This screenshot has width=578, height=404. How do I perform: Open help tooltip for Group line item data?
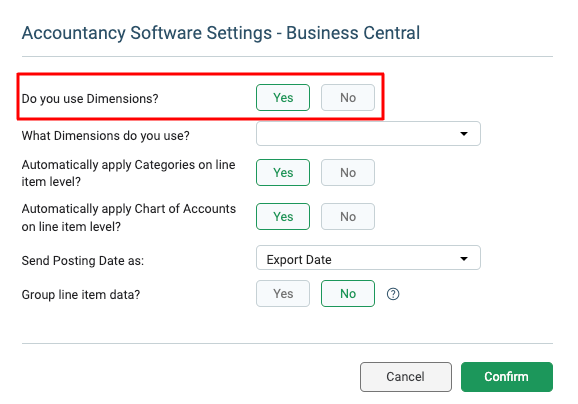(x=393, y=294)
